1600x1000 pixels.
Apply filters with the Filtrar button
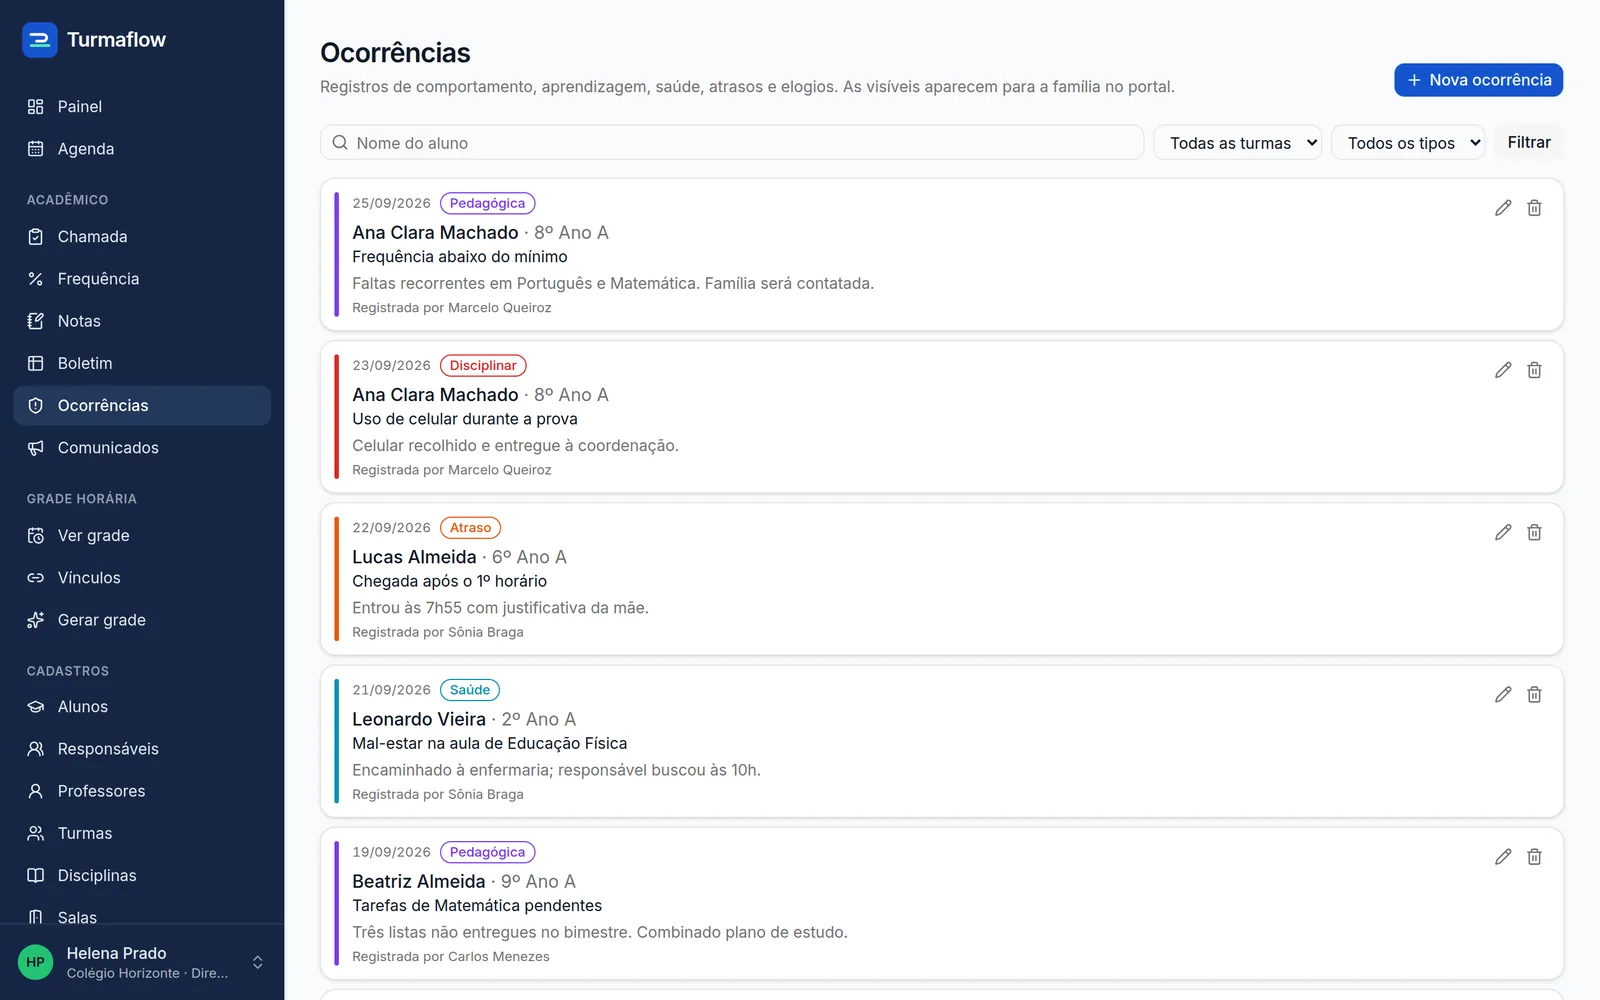coord(1529,142)
